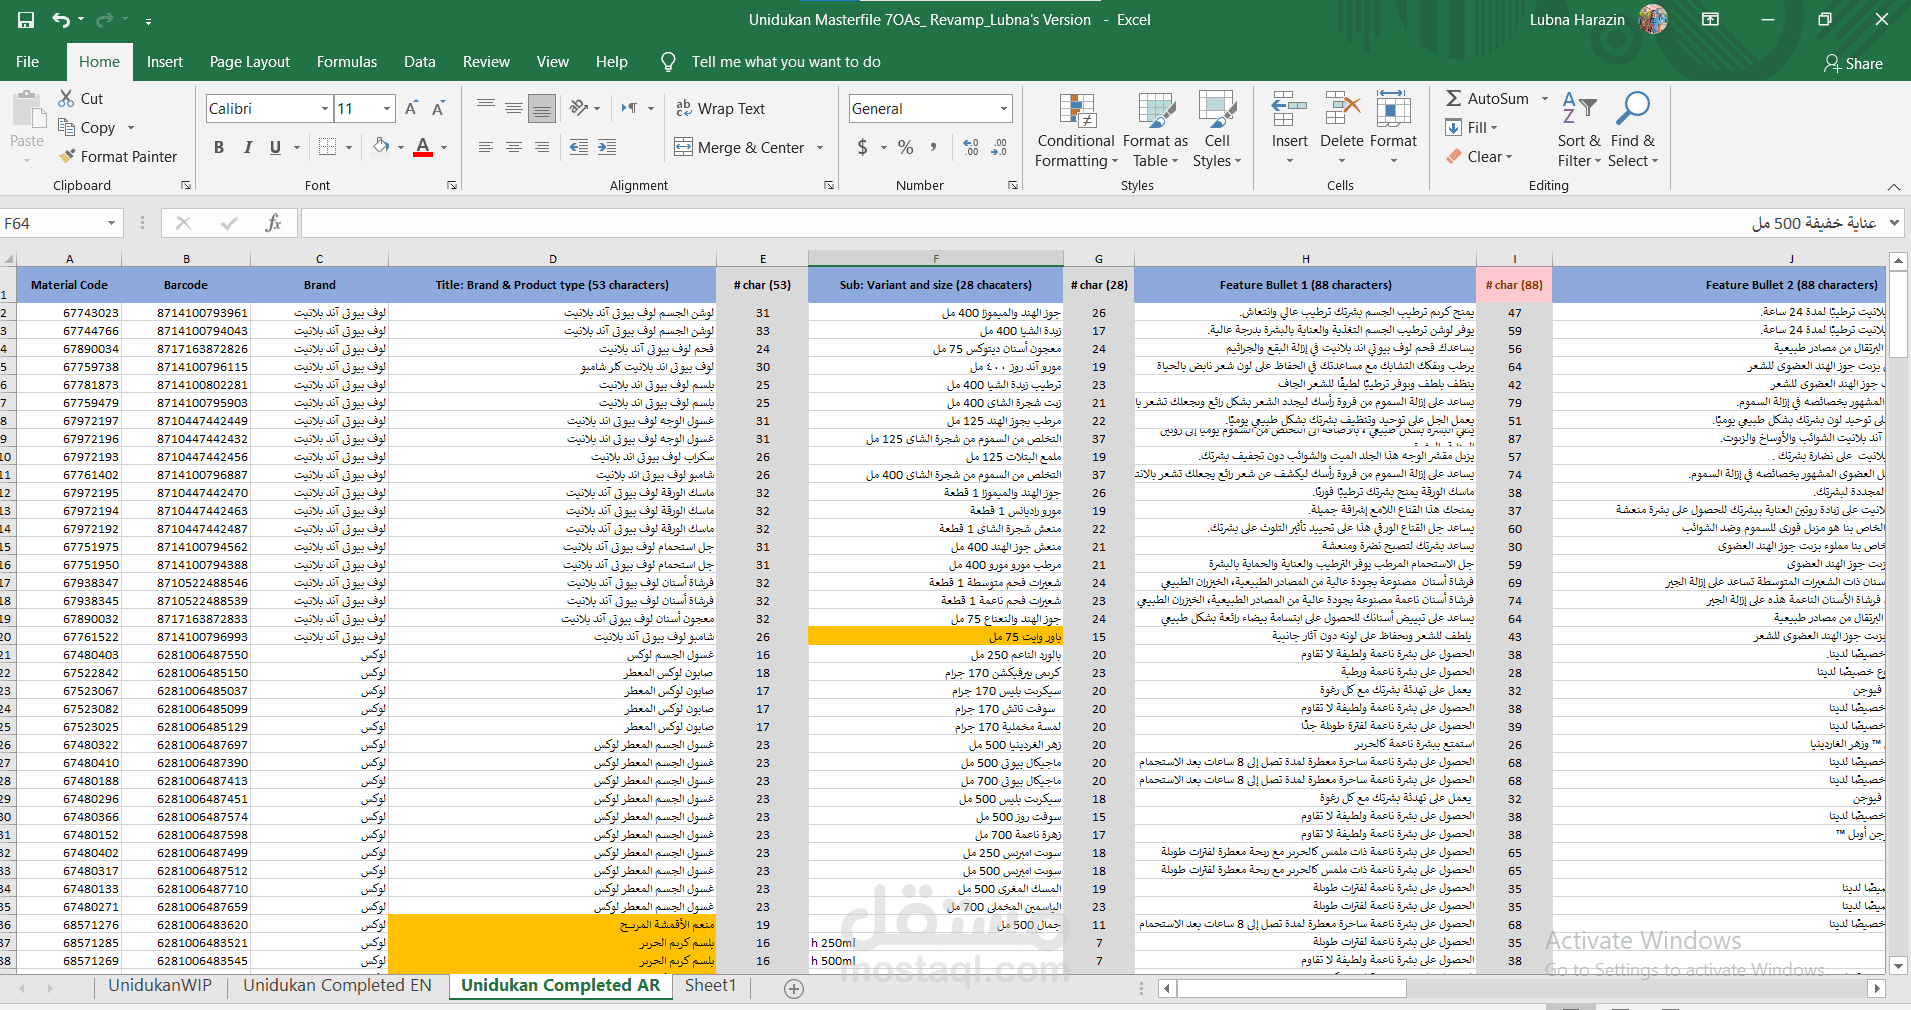The height and width of the screenshot is (1010, 1911).
Task: Activate the Format Painter brush
Action: tap(118, 156)
